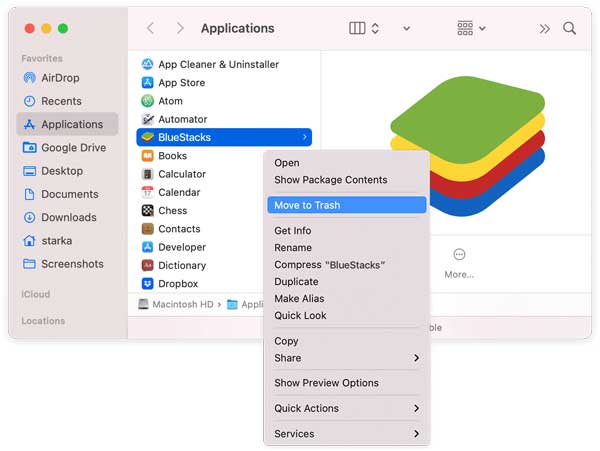Choose Move to Trash
The image size is (600, 451).
pos(347,205)
